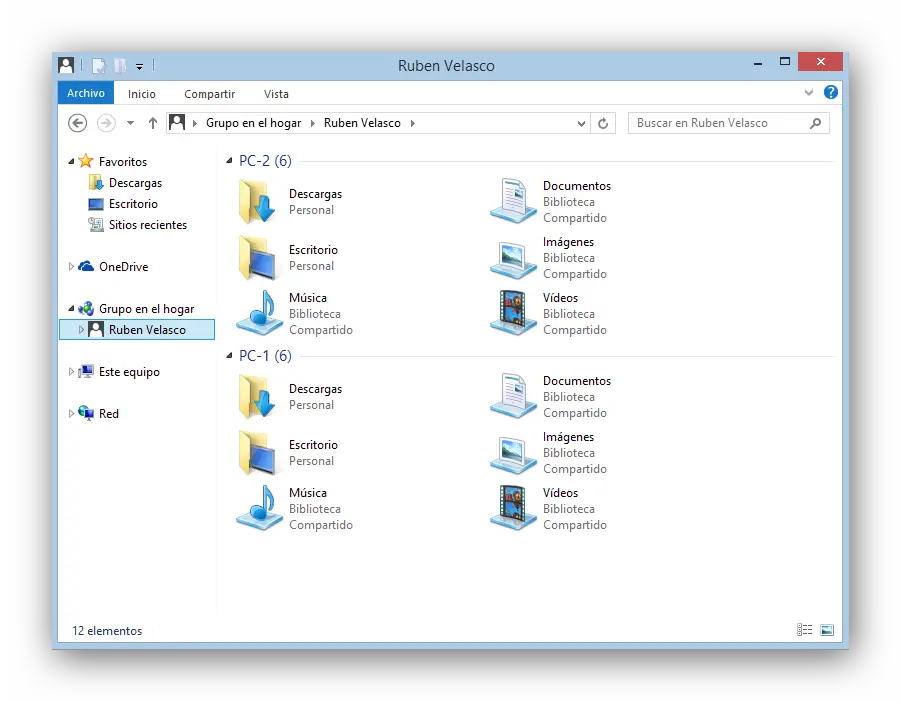This screenshot has width=901, height=702.
Task: Click Grupo en el hogar breadcrumb
Action: [253, 123]
